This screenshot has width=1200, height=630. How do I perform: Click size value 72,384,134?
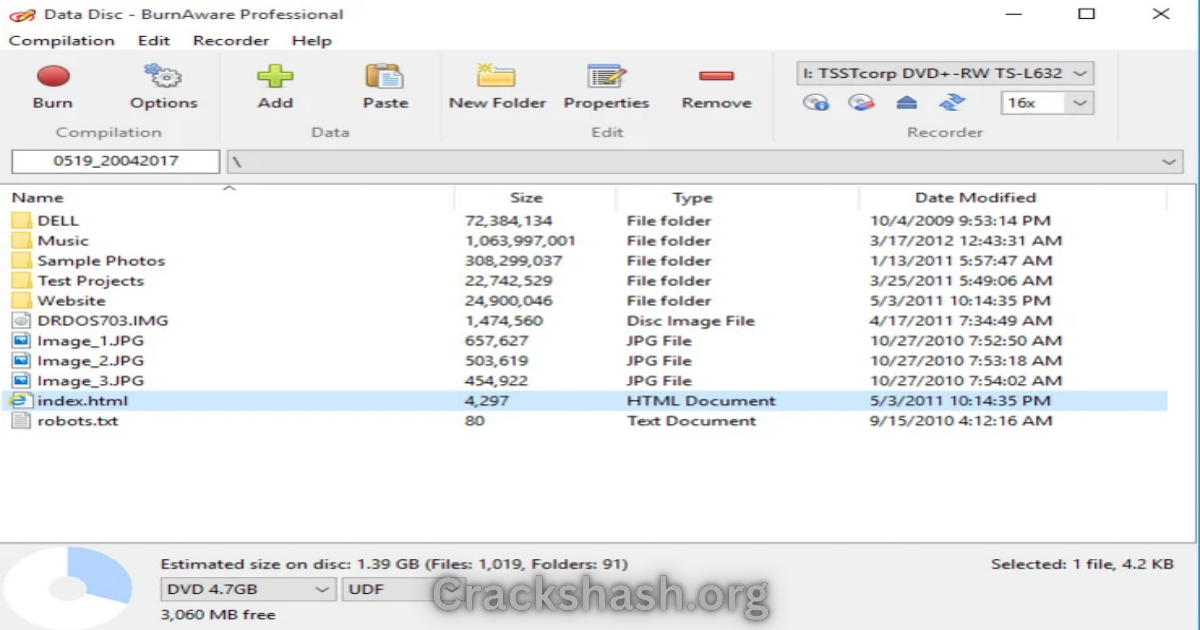509,221
